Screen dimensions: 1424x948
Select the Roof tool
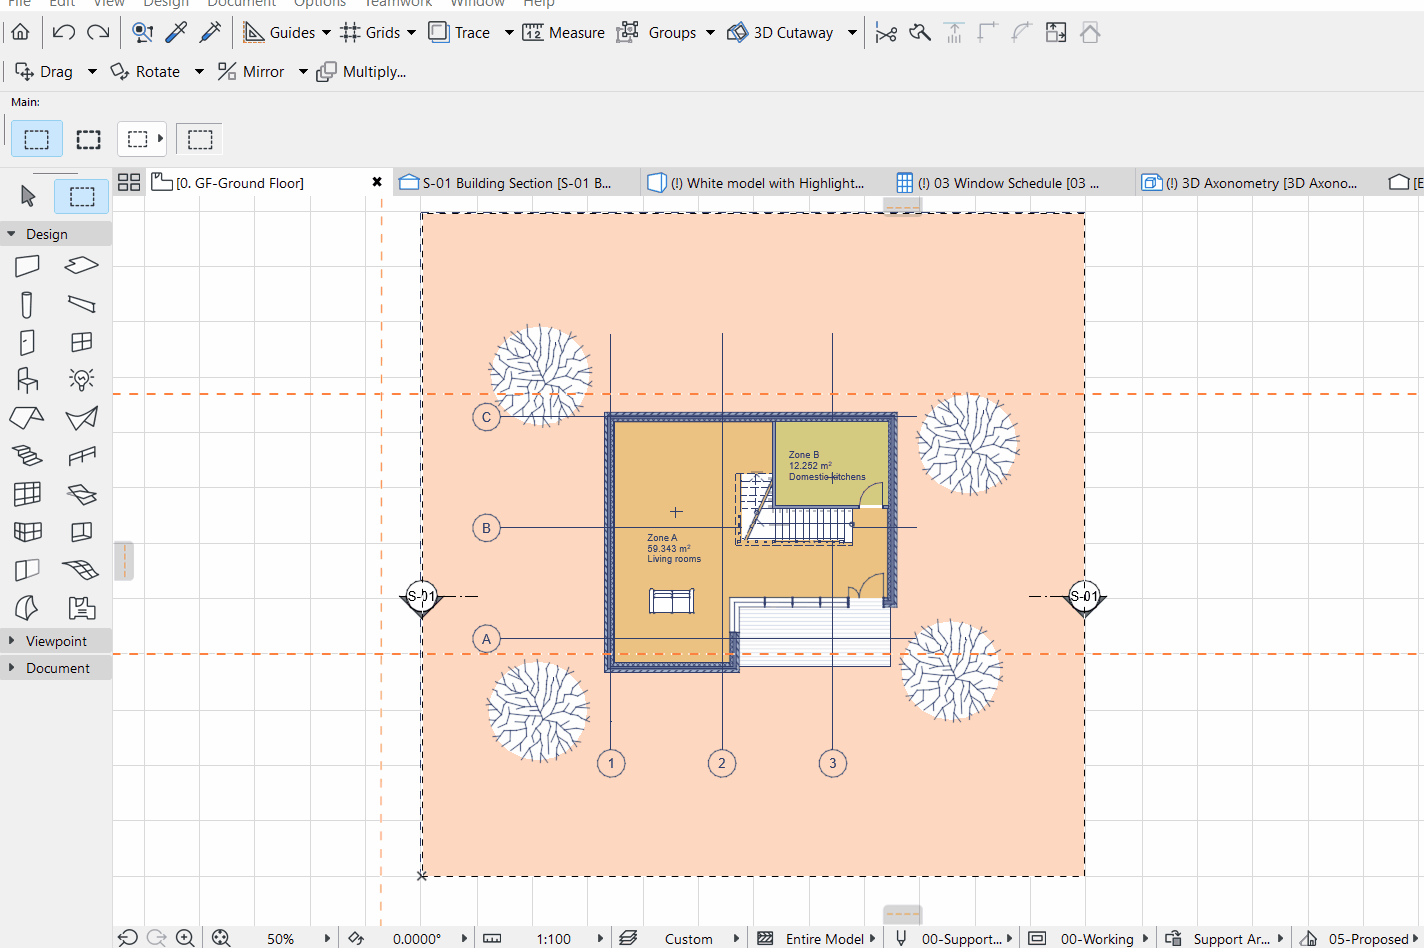[x=27, y=418]
